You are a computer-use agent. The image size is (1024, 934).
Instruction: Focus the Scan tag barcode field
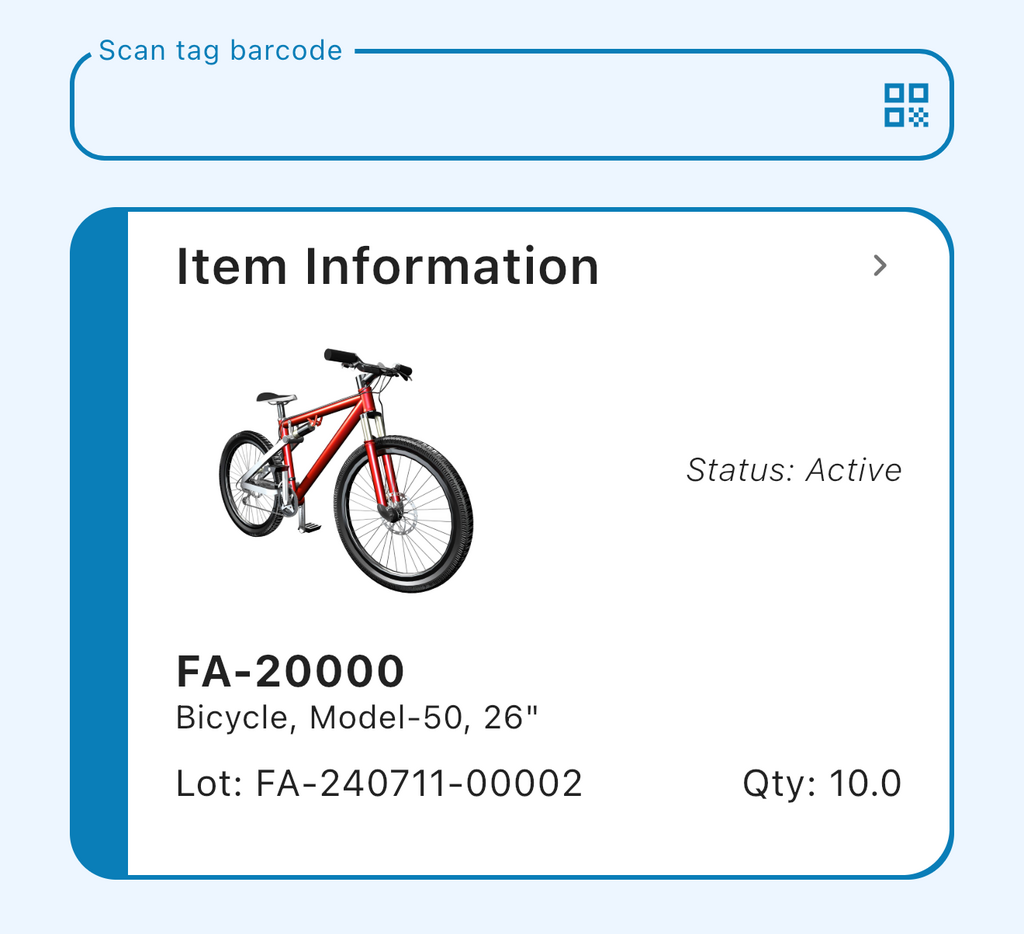click(470, 106)
